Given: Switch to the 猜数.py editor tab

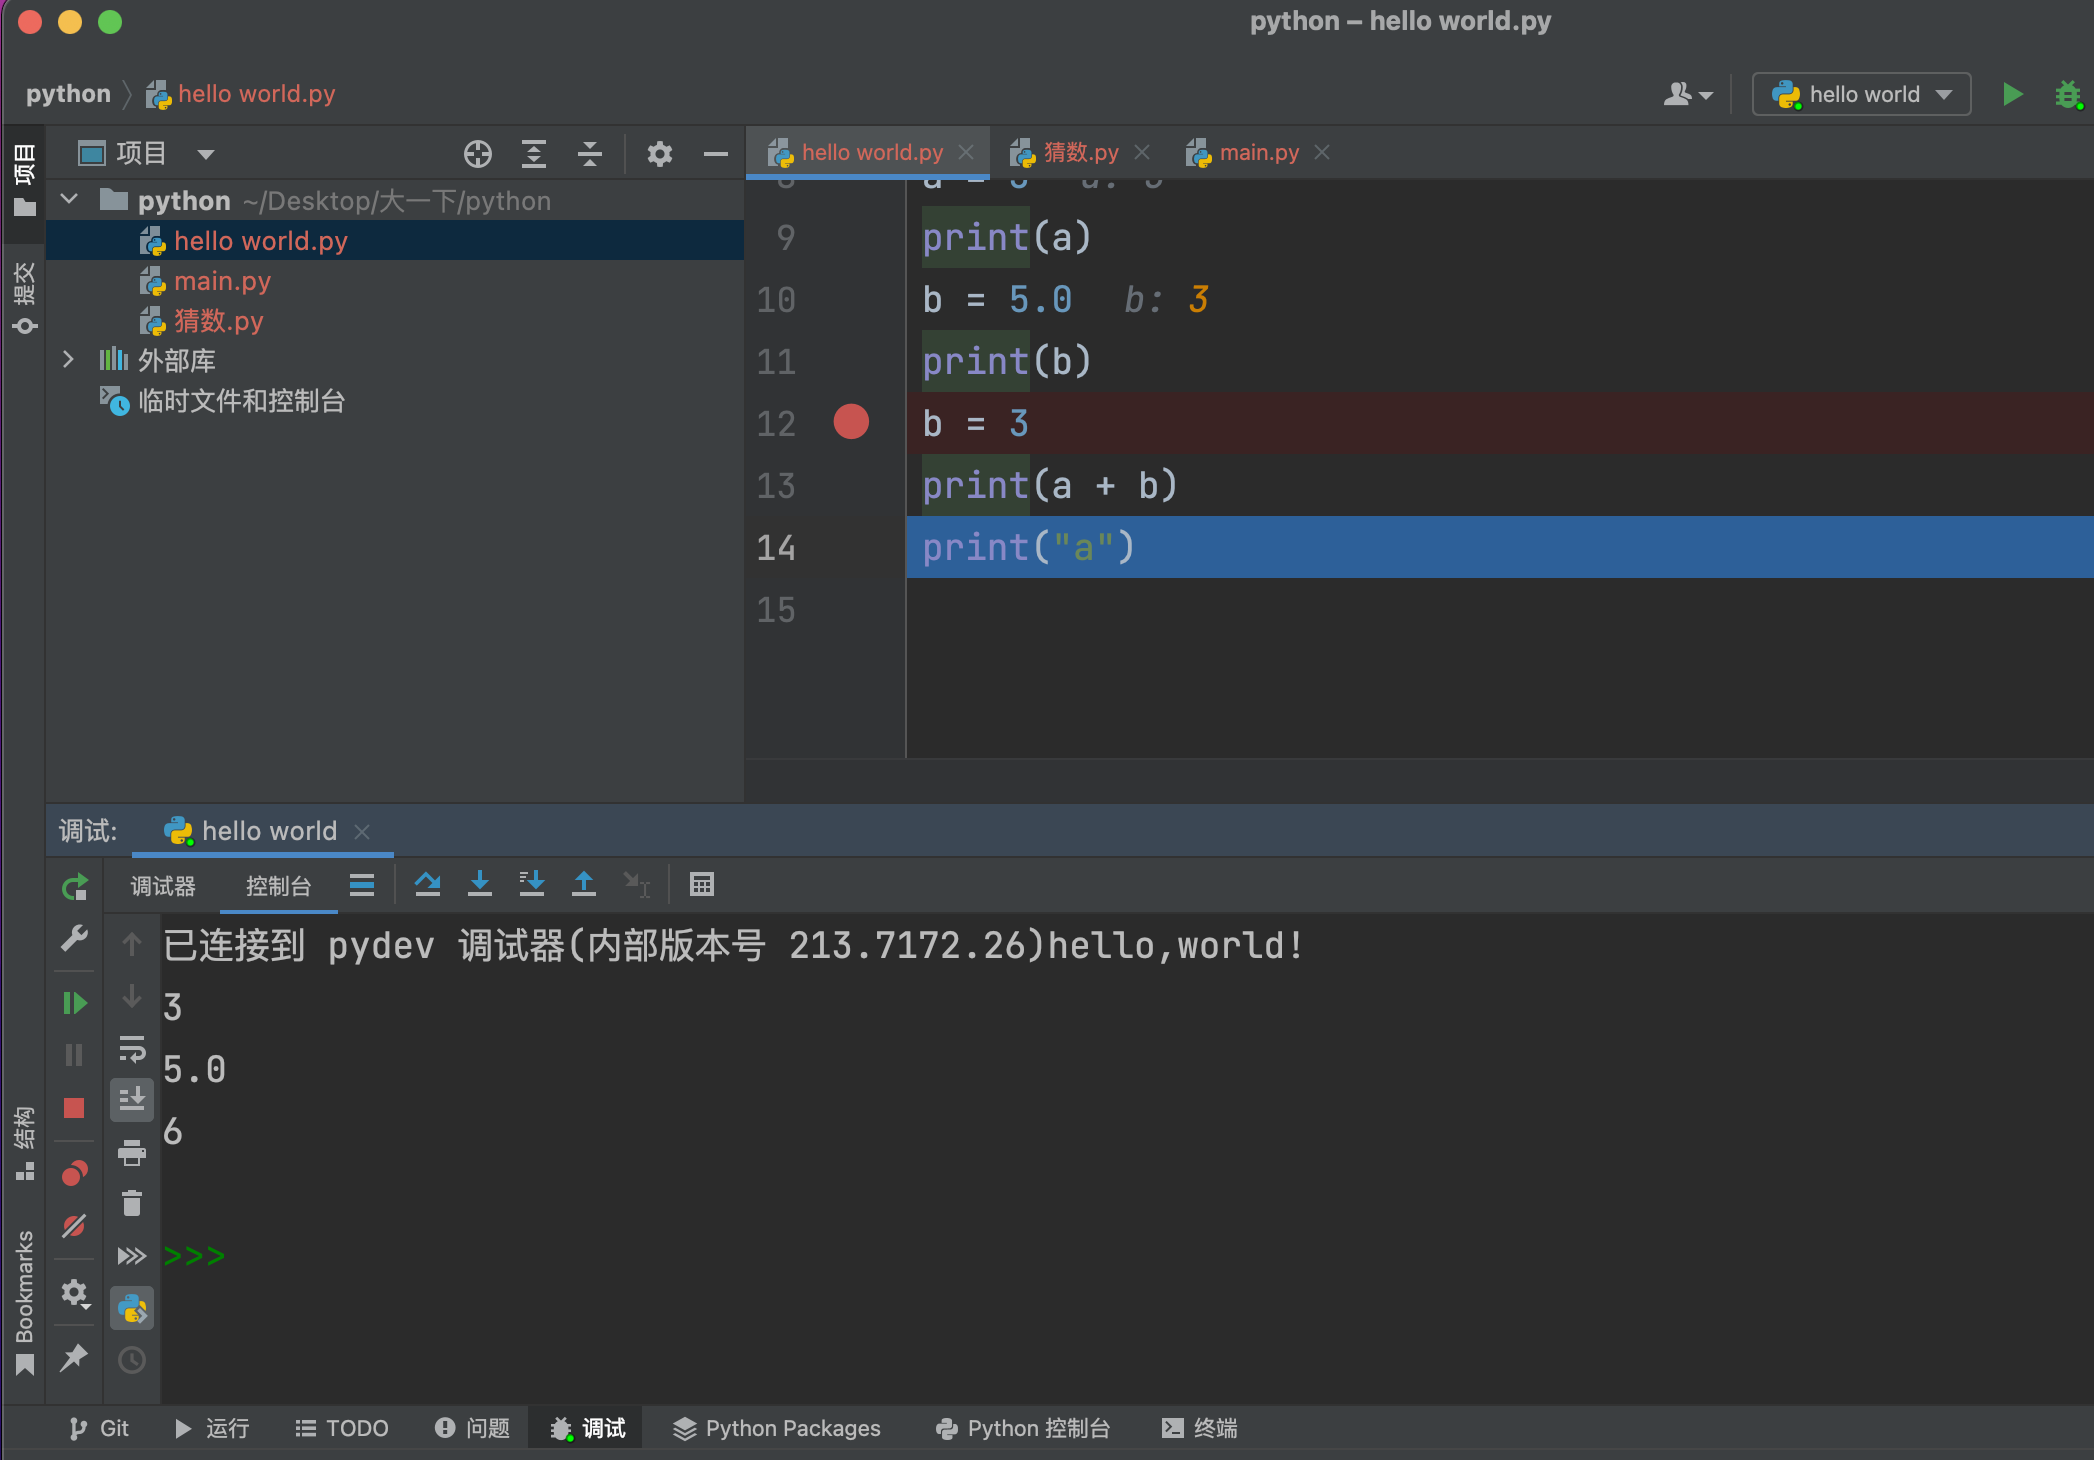Looking at the screenshot, I should point(1080,152).
